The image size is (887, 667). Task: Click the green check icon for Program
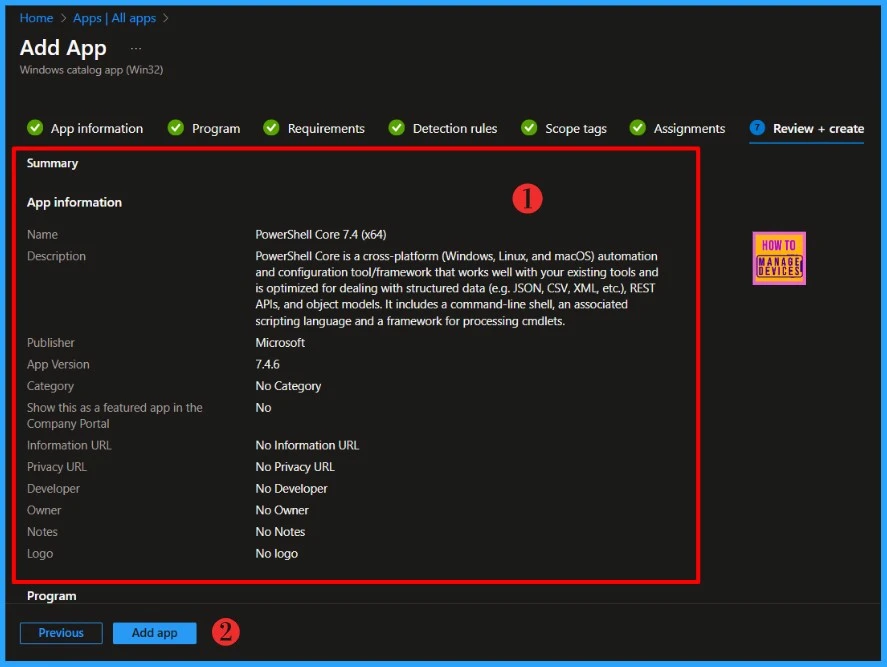pos(176,128)
